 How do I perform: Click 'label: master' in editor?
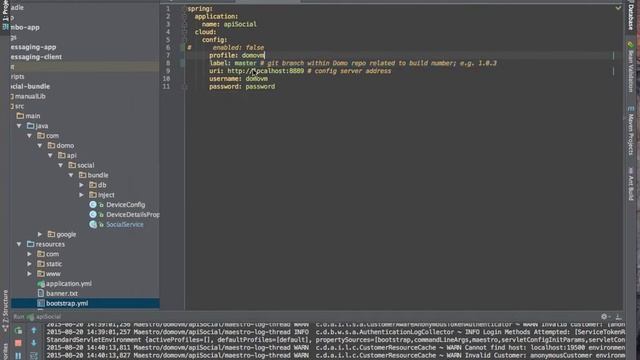pos(233,63)
